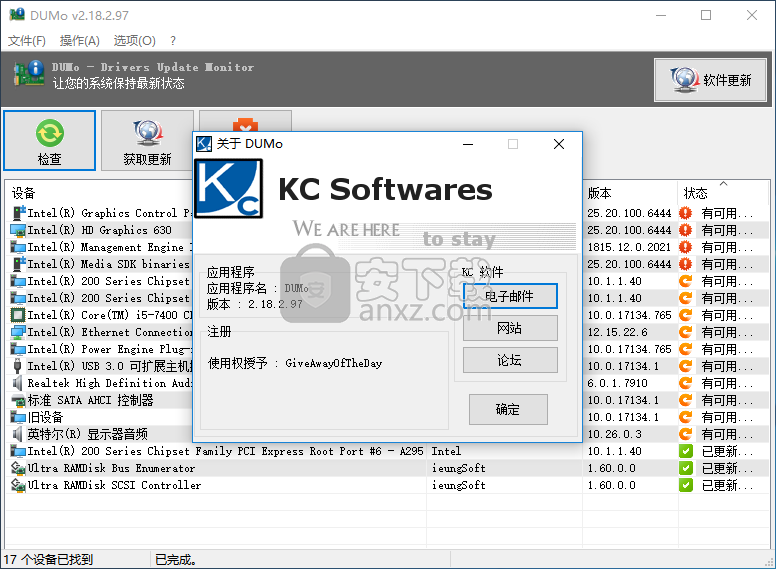Click USB icon of Intel(R) USB 3.0 row
The height and width of the screenshot is (569, 776).
18,366
